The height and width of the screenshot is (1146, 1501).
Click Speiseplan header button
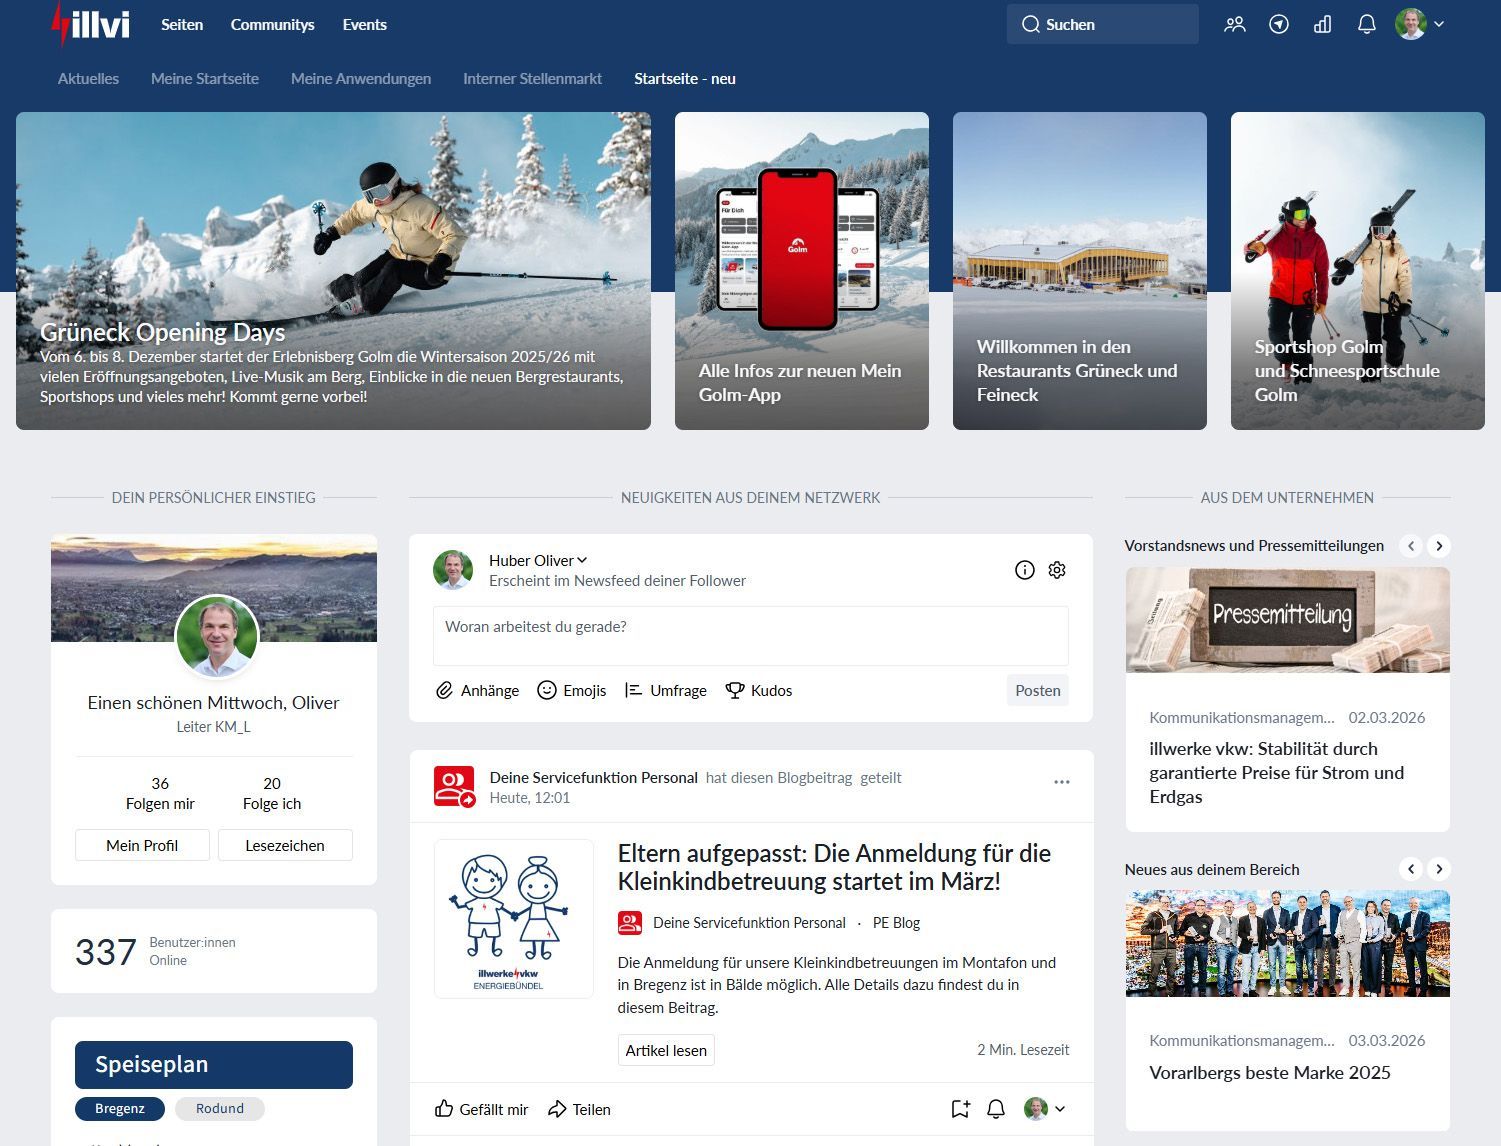tap(214, 1065)
